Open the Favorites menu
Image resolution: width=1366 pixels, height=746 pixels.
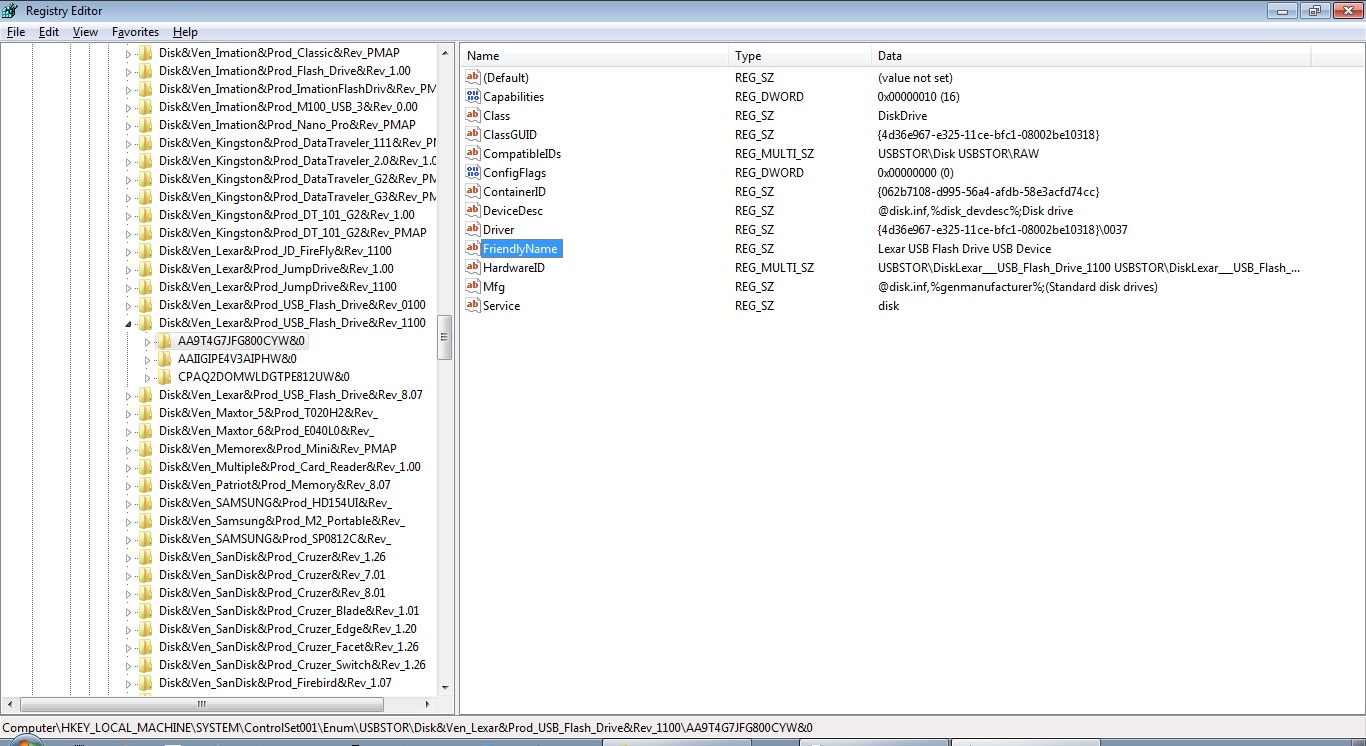tap(135, 32)
